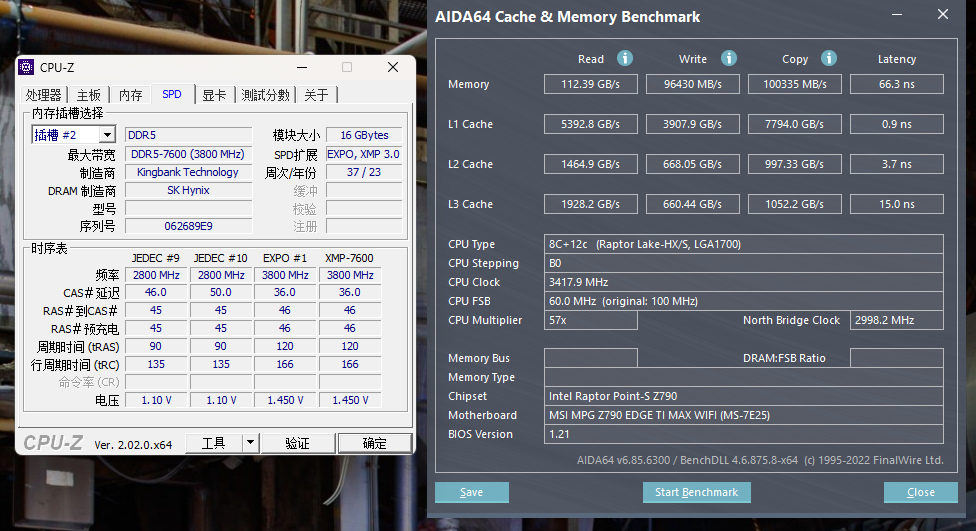The image size is (976, 531).
Task: Click the CPU Stepping B0 field
Action: coord(744,263)
